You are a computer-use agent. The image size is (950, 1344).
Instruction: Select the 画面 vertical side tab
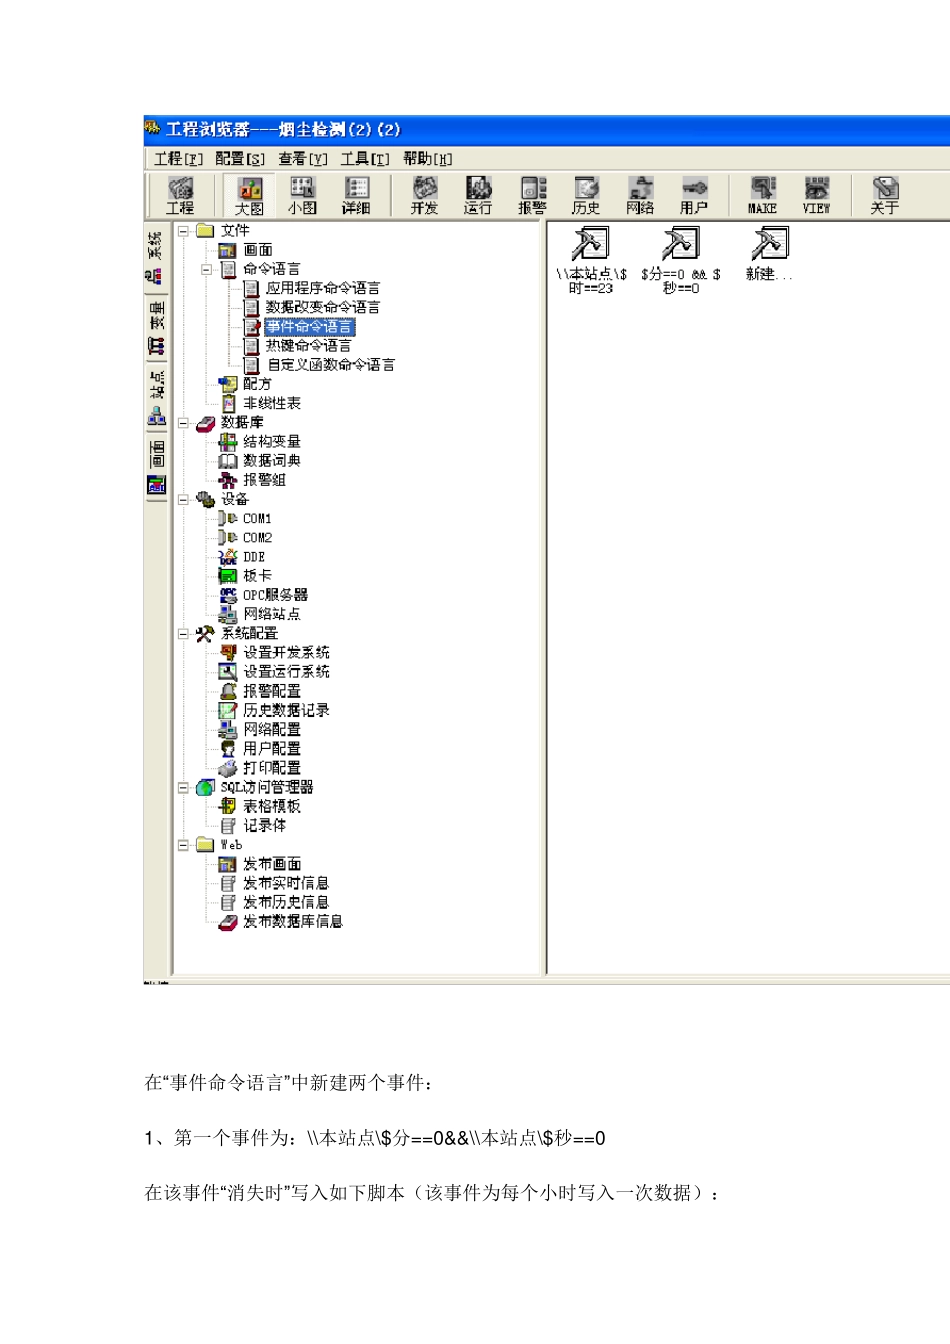coord(157,467)
